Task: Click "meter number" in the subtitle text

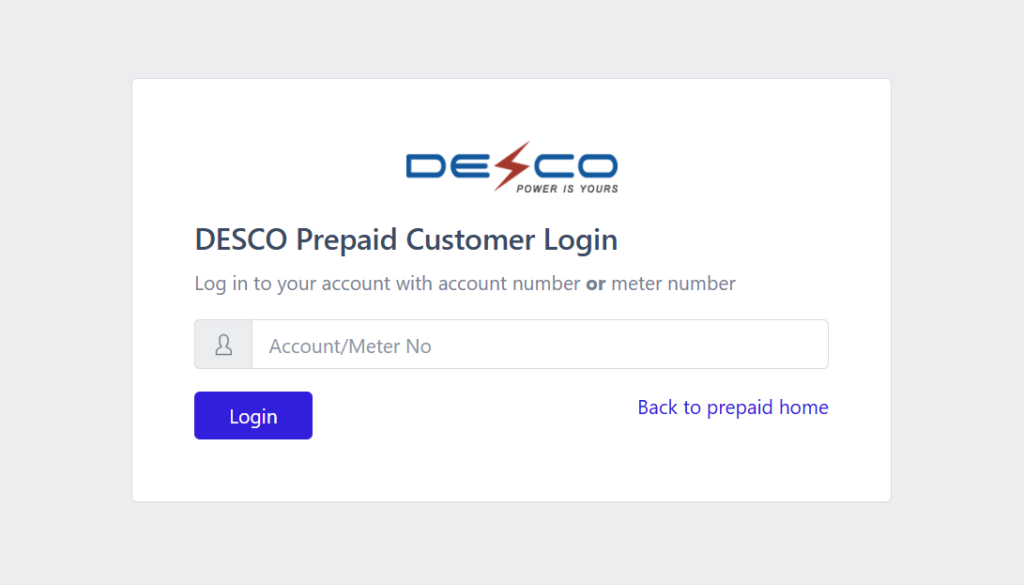Action: coord(673,283)
